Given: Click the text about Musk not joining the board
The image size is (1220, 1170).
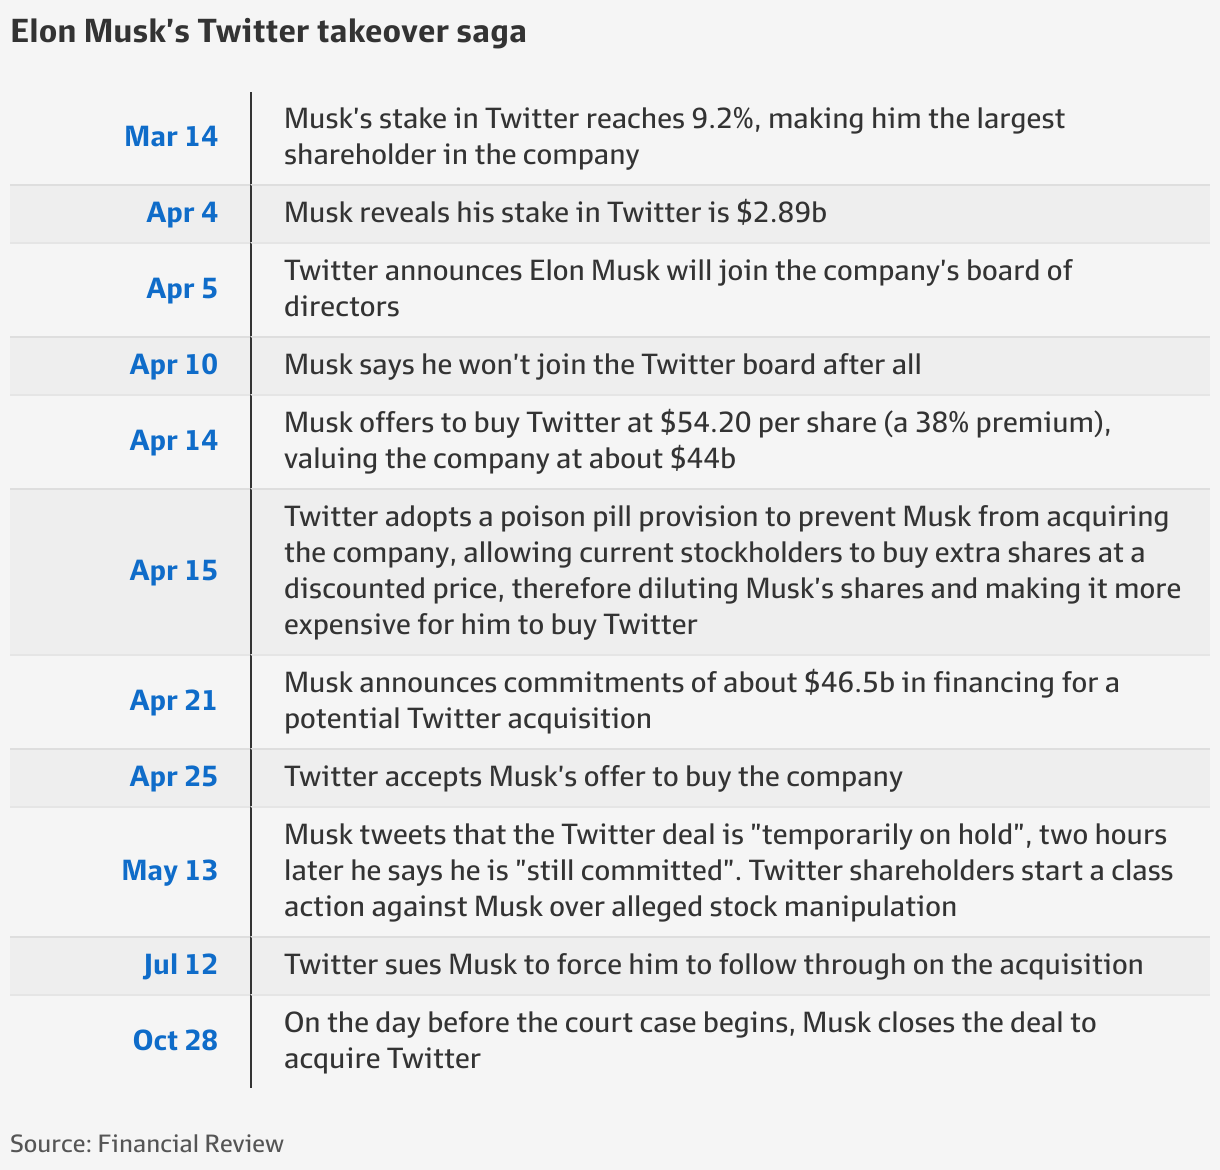Looking at the screenshot, I should [603, 364].
